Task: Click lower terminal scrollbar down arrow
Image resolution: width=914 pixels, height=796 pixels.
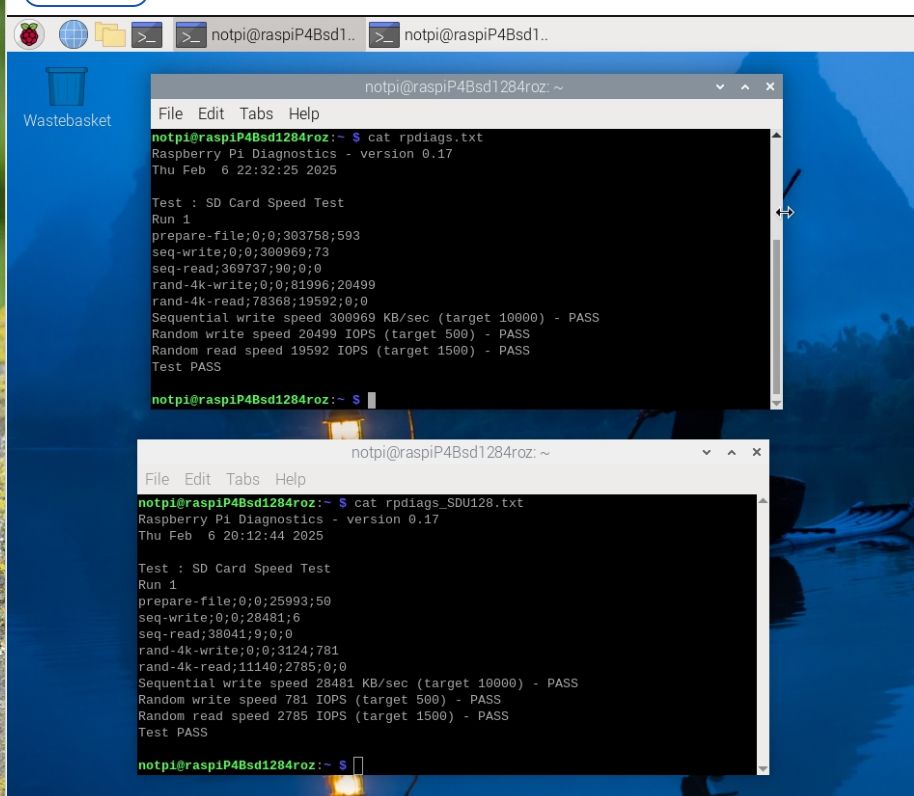Action: pos(762,769)
